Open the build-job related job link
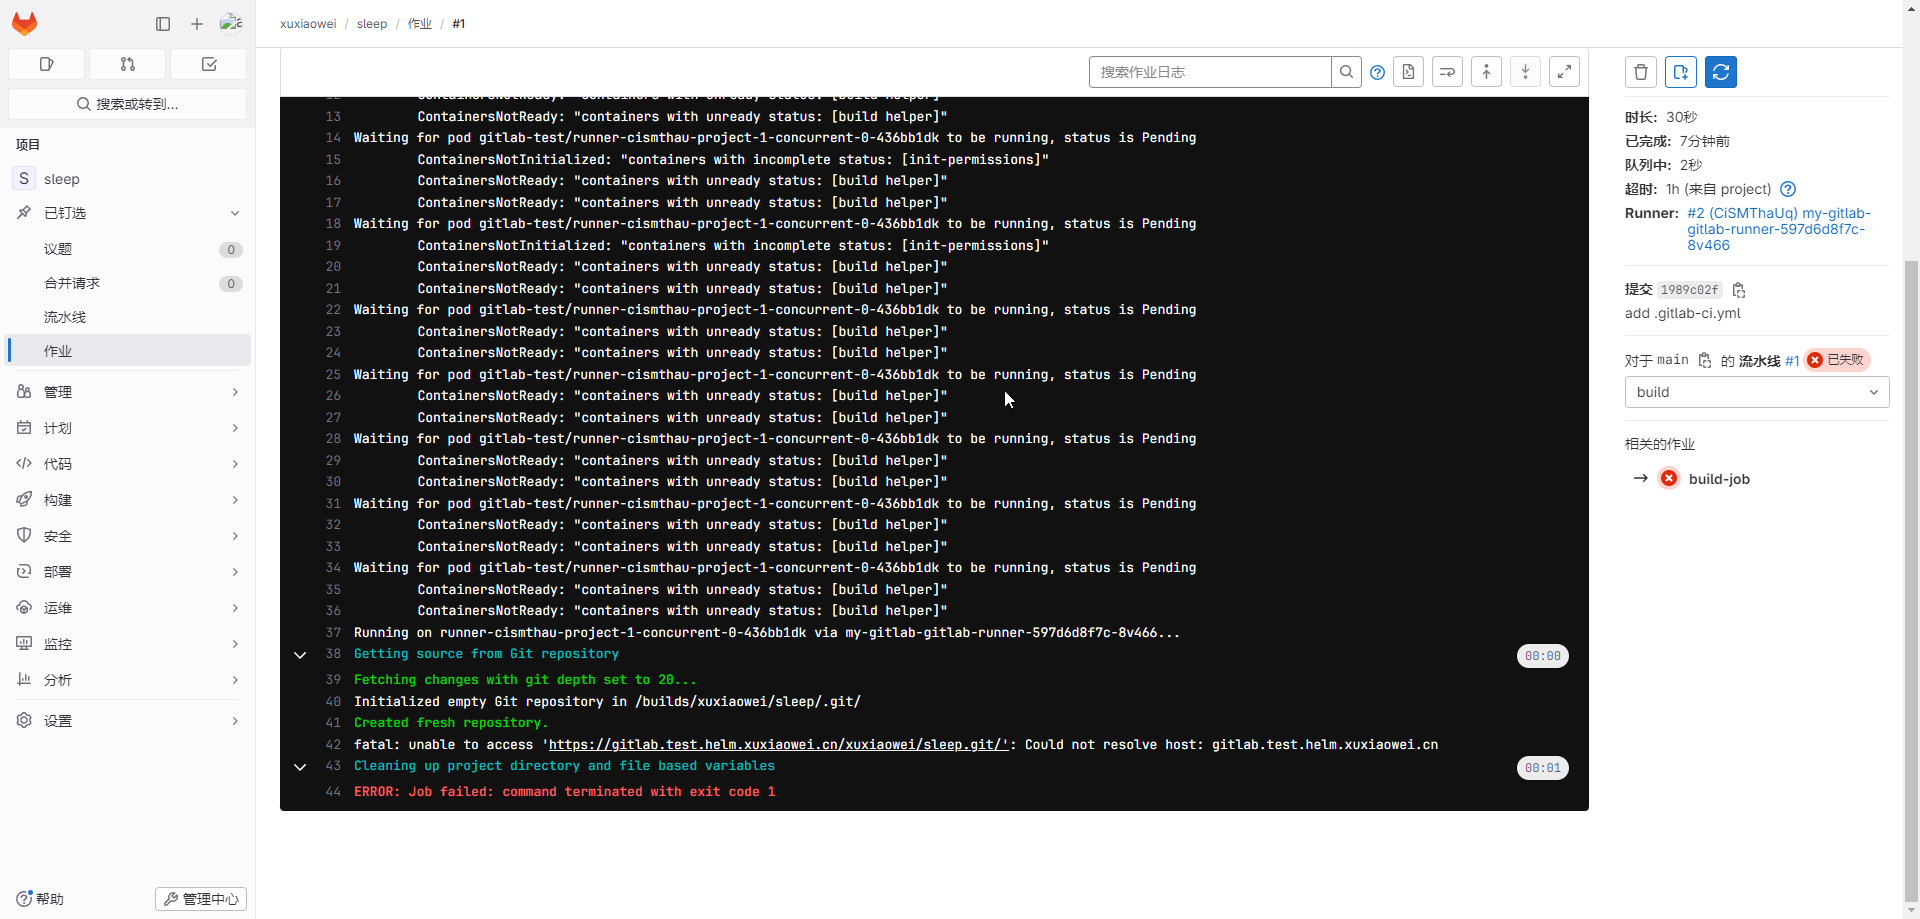 pos(1720,479)
